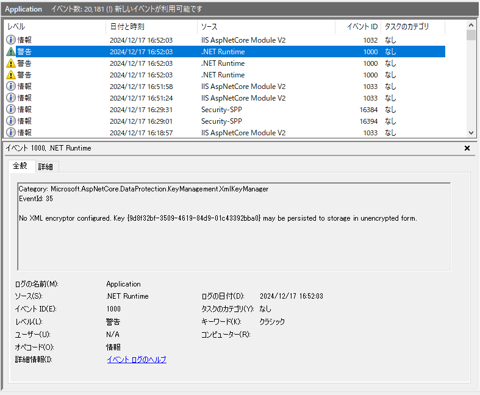
Task: Close the event 1000 details pane
Action: point(467,148)
